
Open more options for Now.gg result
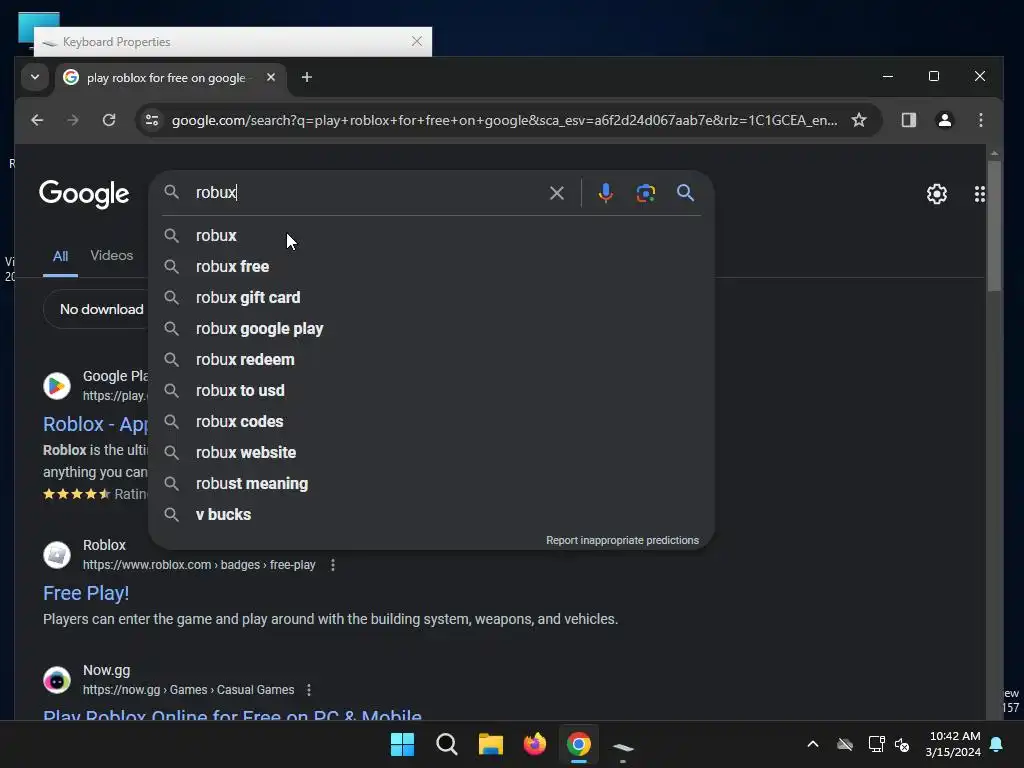(x=309, y=690)
